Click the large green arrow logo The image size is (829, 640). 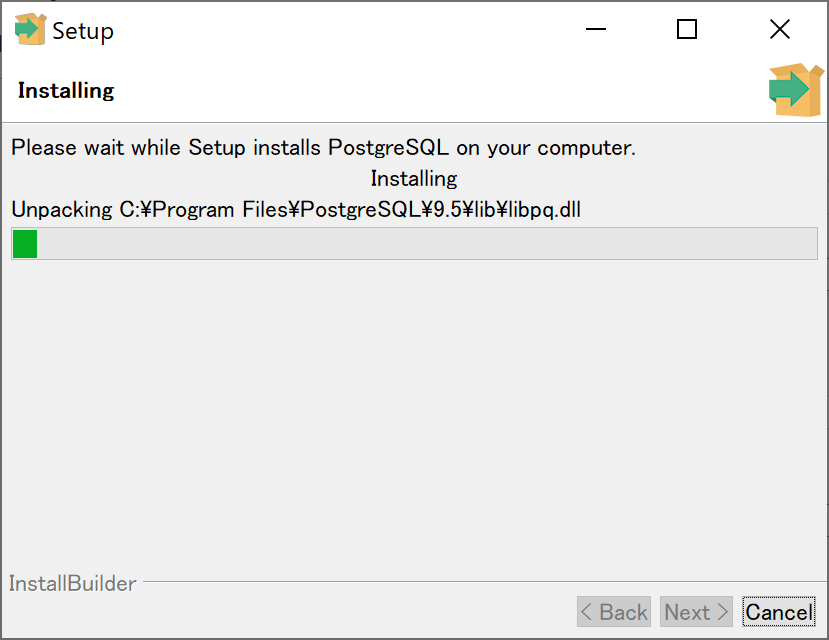(795, 89)
